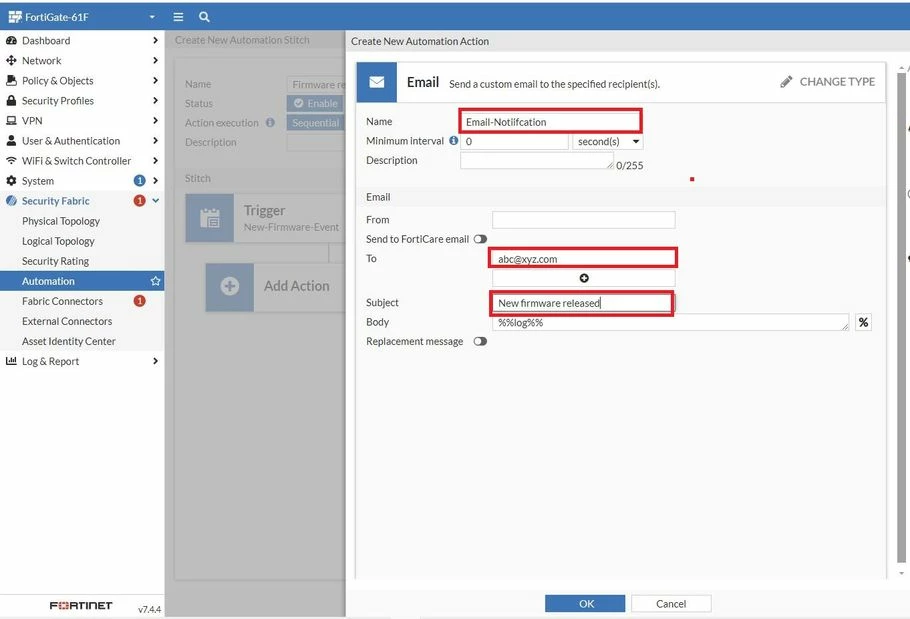The width and height of the screenshot is (910, 619).
Task: Click the User & Authentication person icon
Action: 11,140
